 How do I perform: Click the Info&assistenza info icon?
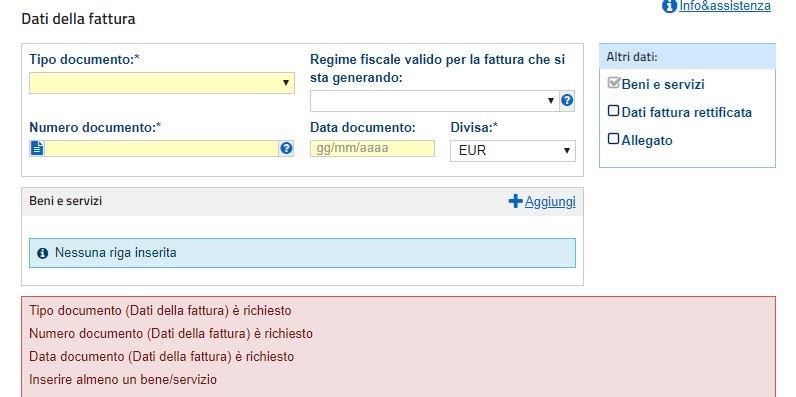click(669, 6)
